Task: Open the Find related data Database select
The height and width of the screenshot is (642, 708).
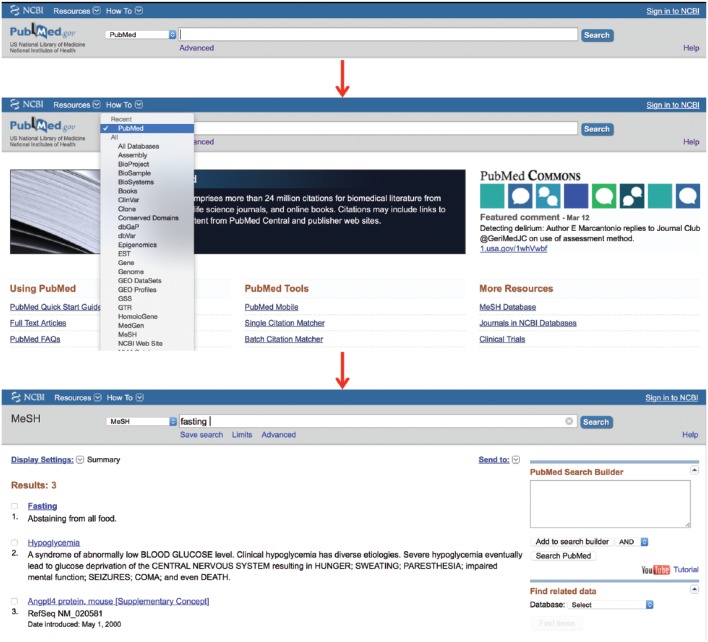Action: 610,605
